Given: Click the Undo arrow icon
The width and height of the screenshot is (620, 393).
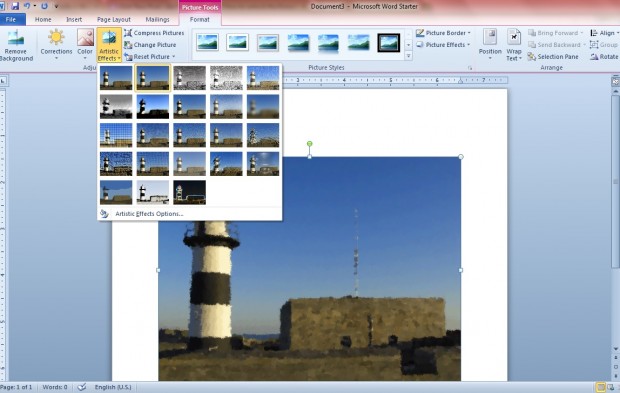Looking at the screenshot, I should pyautogui.click(x=27, y=6).
